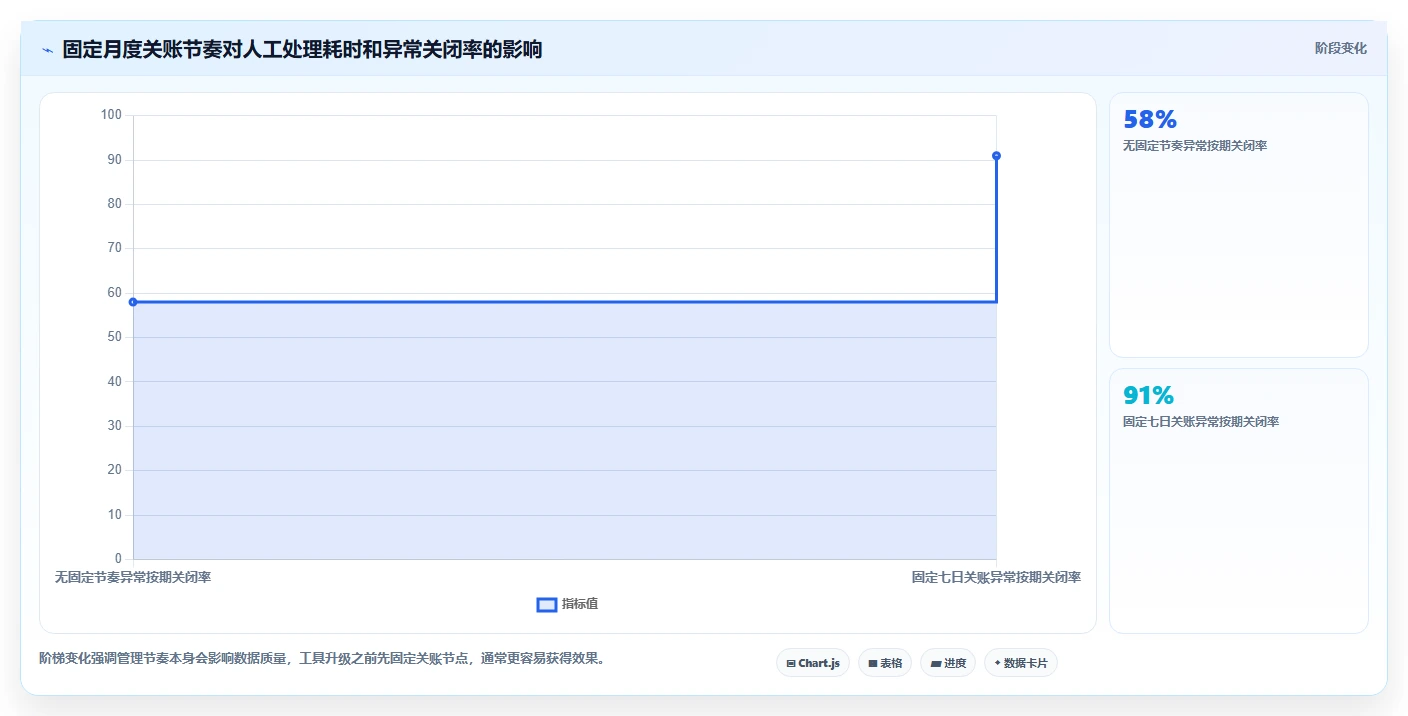
Task: Select the 表格 tag chip
Action: pyautogui.click(x=885, y=663)
